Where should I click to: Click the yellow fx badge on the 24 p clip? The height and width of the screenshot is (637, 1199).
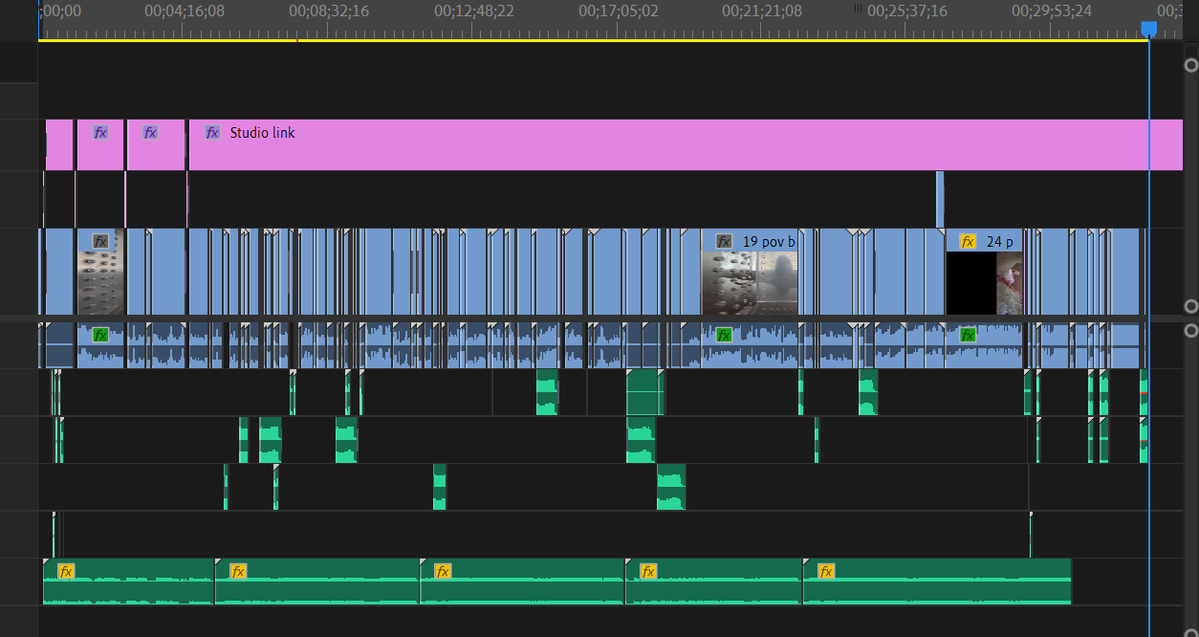[967, 242]
